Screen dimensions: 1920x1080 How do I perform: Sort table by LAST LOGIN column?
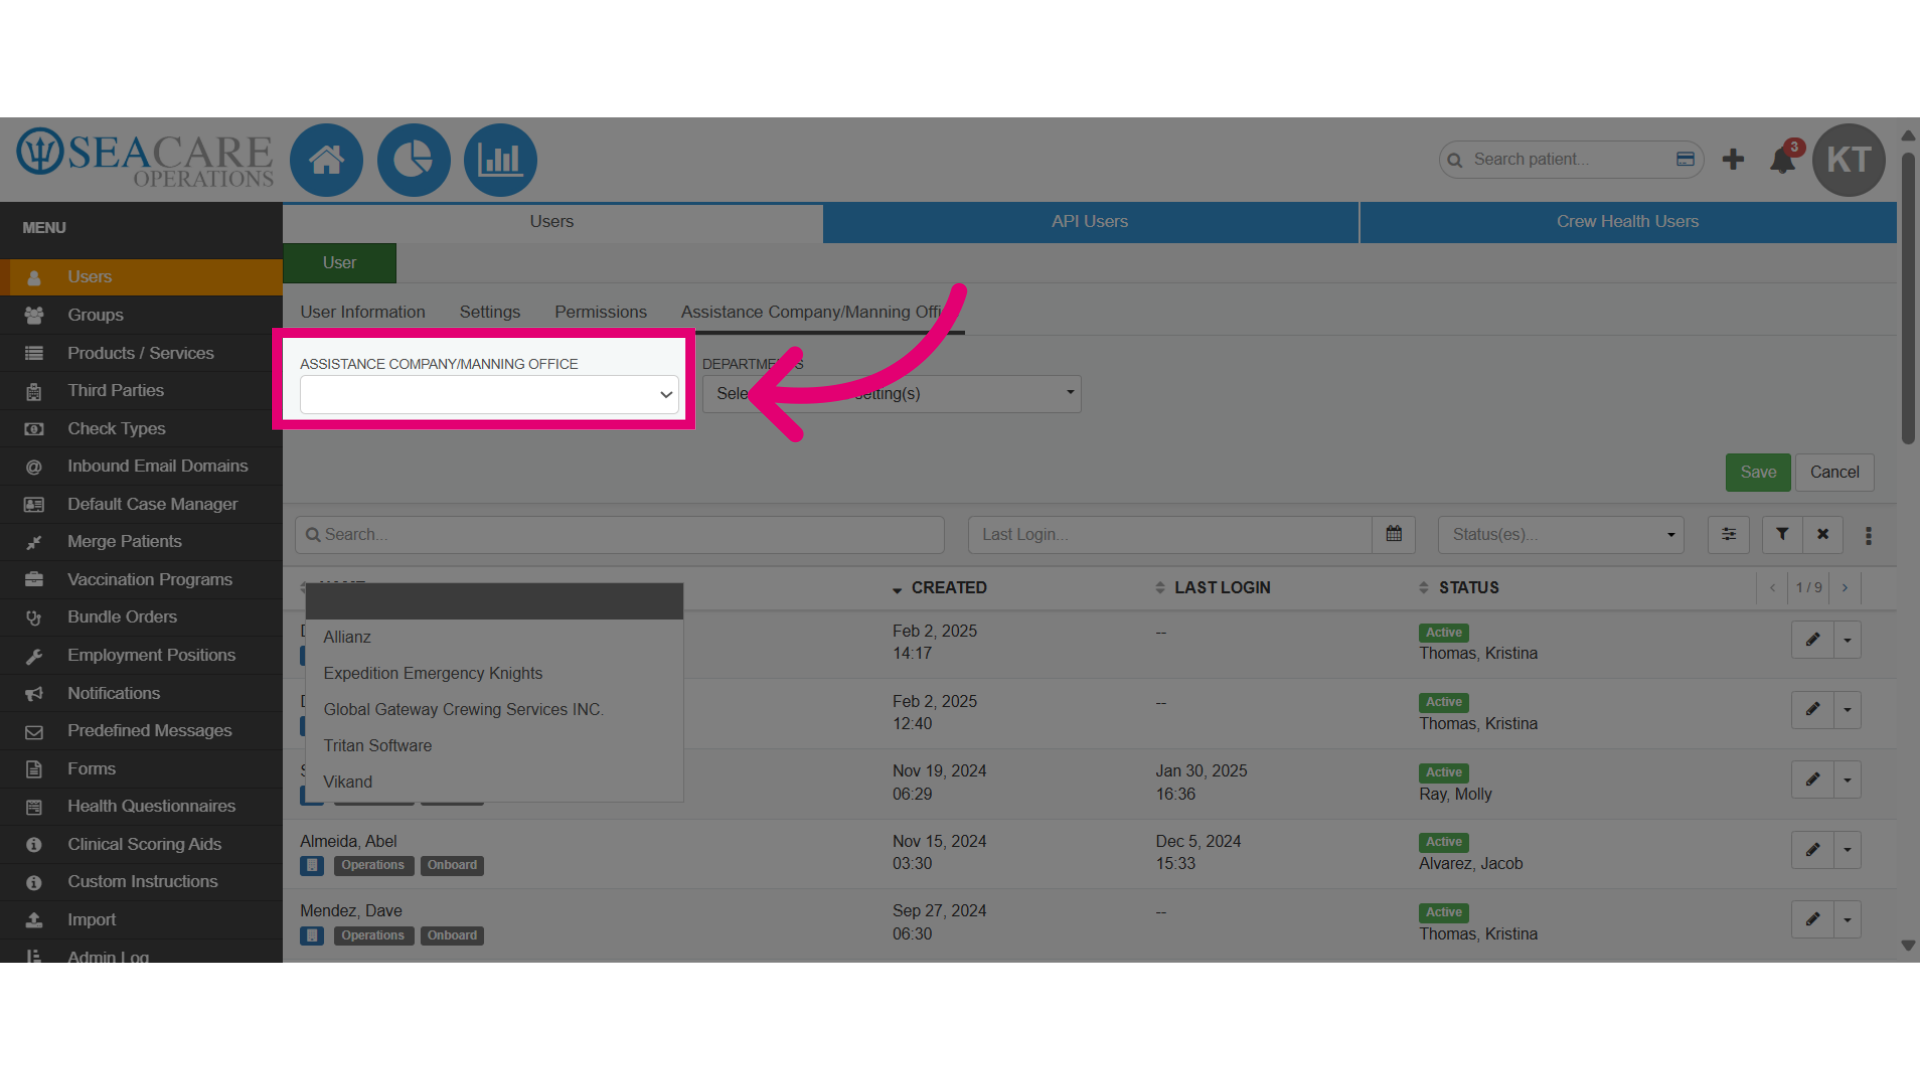(x=1212, y=588)
